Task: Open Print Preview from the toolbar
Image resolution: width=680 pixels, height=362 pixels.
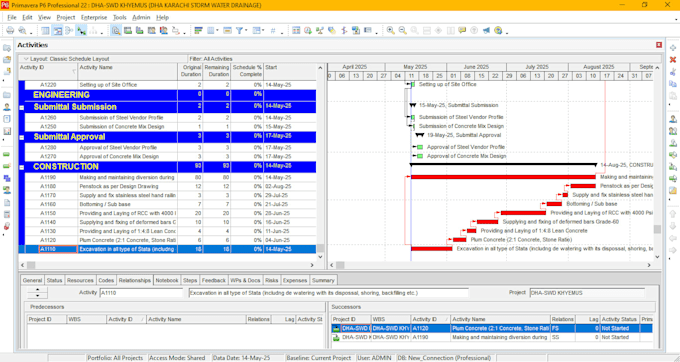Action: point(22,30)
